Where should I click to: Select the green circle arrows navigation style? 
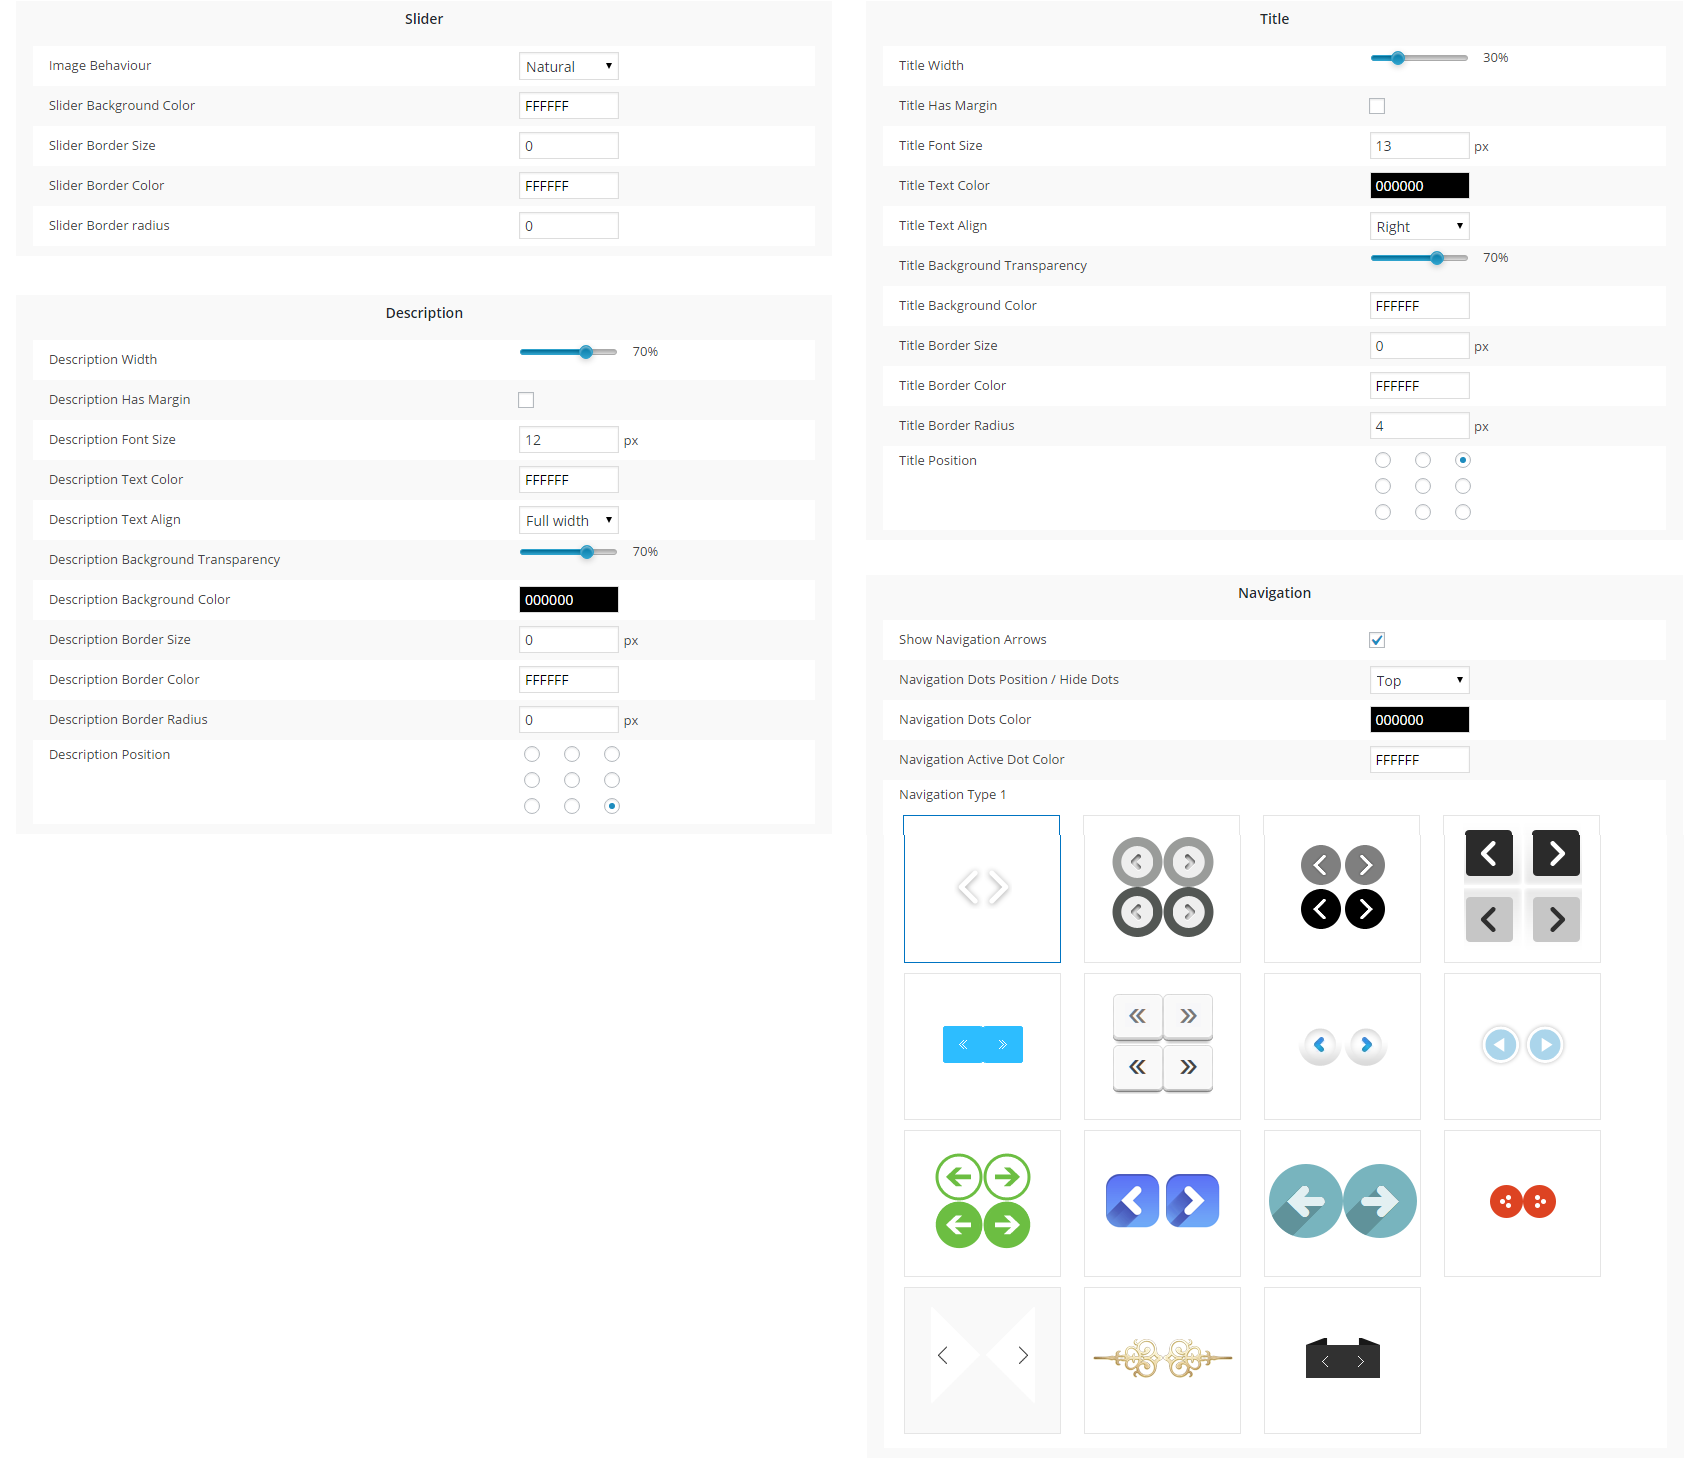982,1203
